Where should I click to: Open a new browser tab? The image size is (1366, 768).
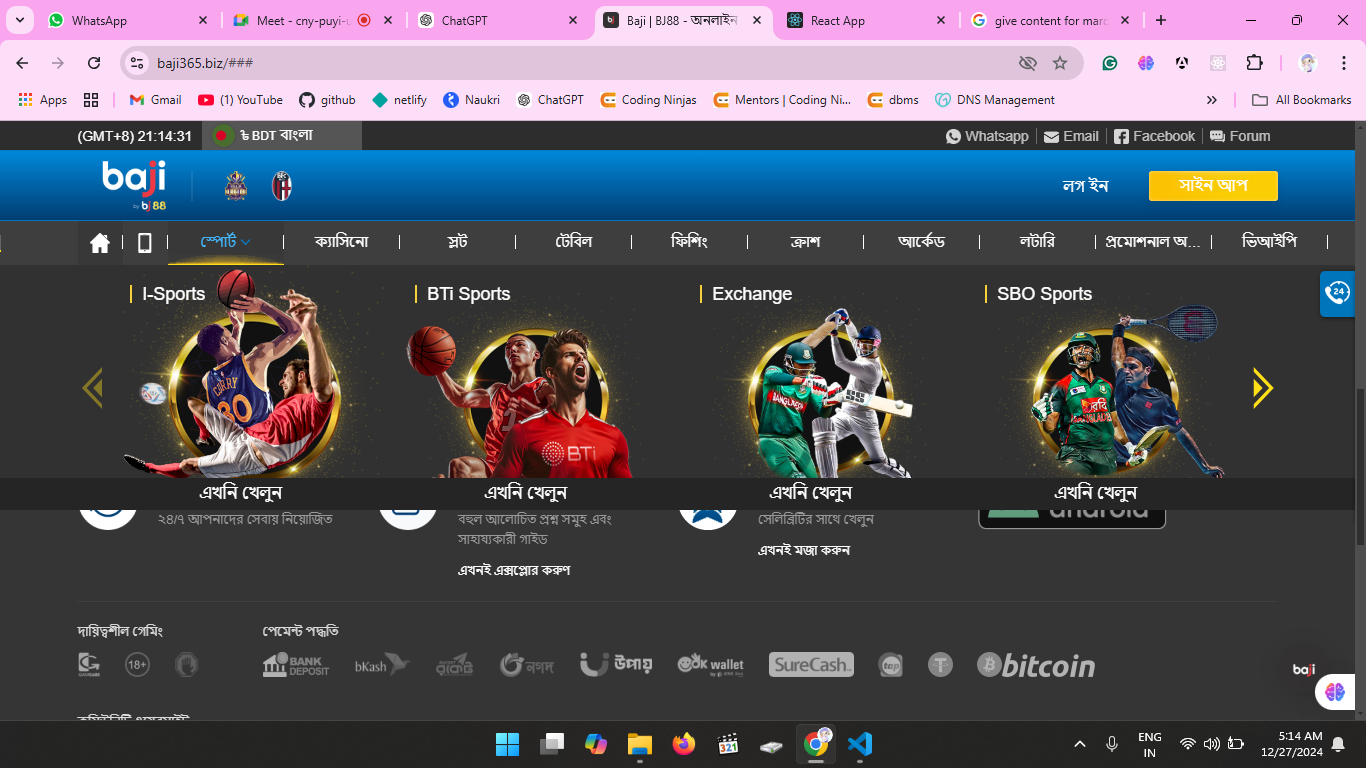point(1160,20)
